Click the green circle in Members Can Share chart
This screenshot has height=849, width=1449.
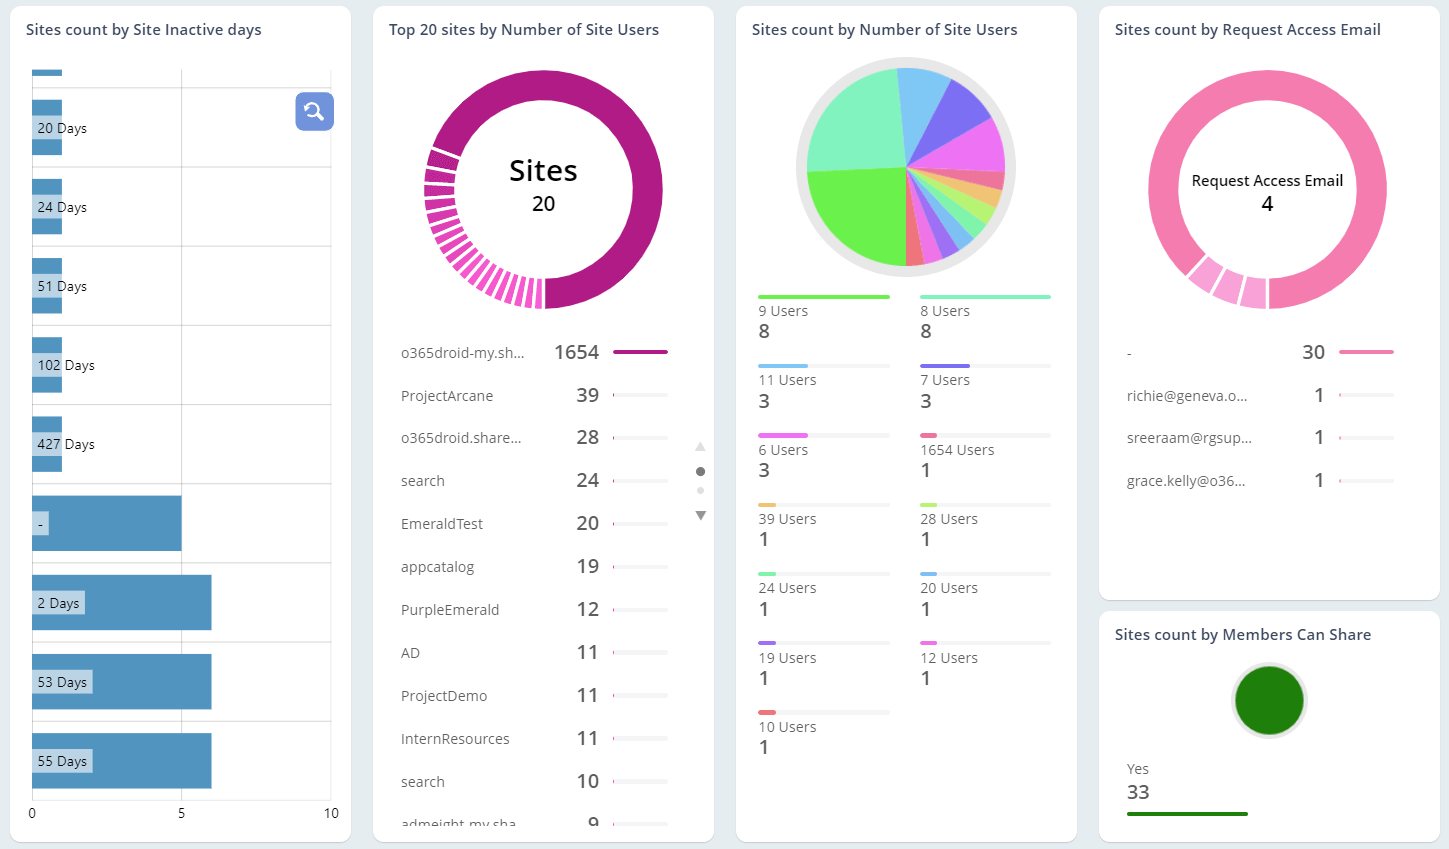1268,700
